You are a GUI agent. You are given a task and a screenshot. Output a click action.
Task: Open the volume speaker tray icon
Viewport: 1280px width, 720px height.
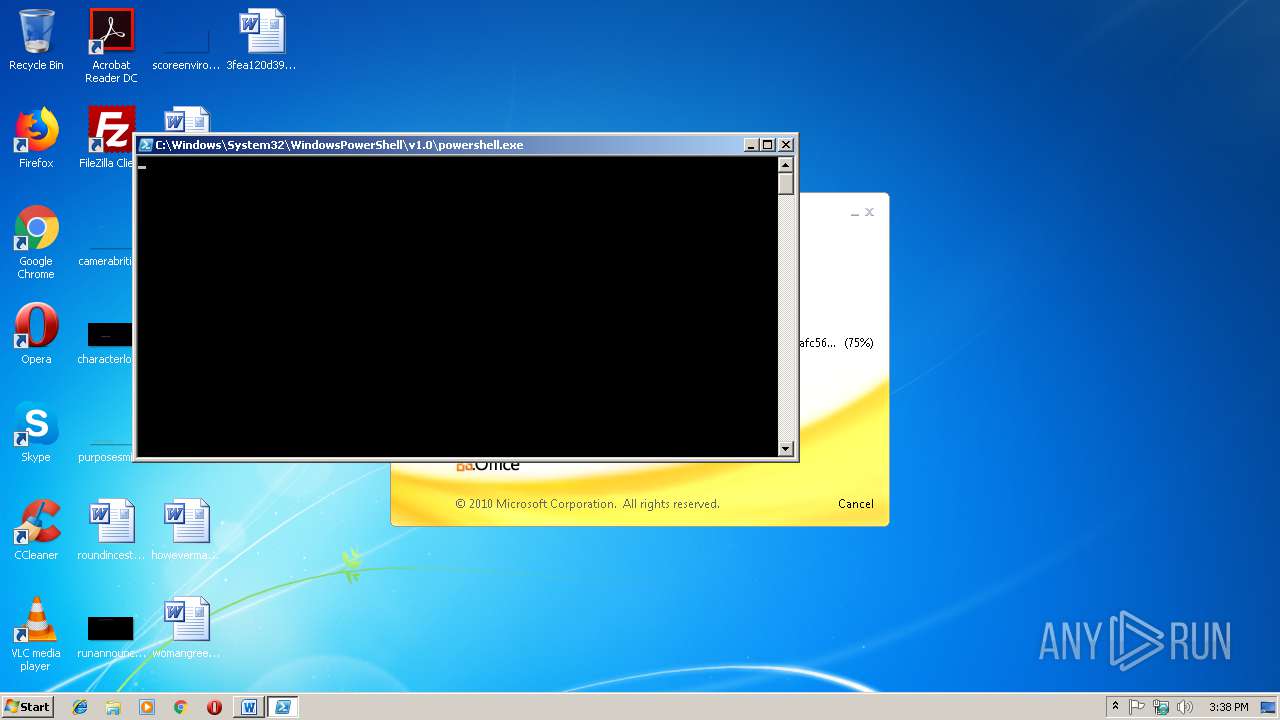click(x=1185, y=707)
